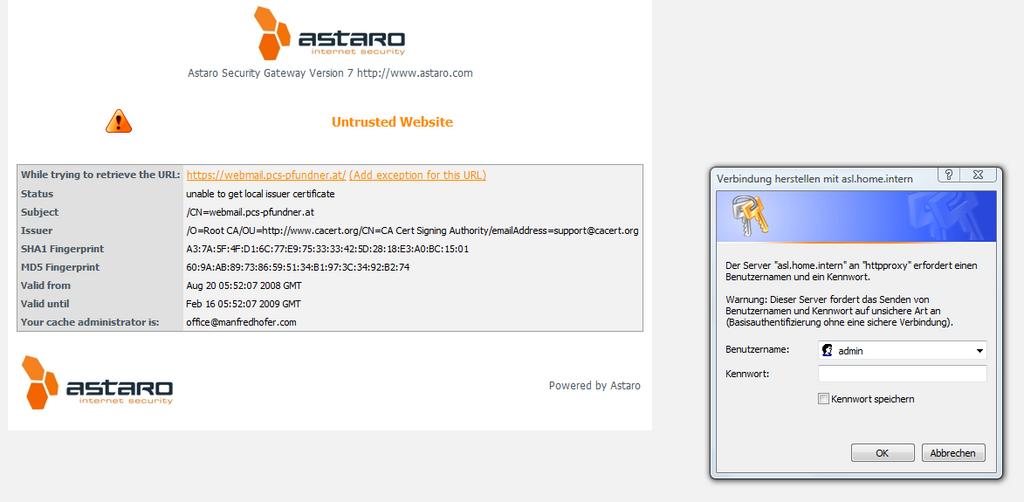Click the Valid from date Aug 20 2008

[x=244, y=285]
